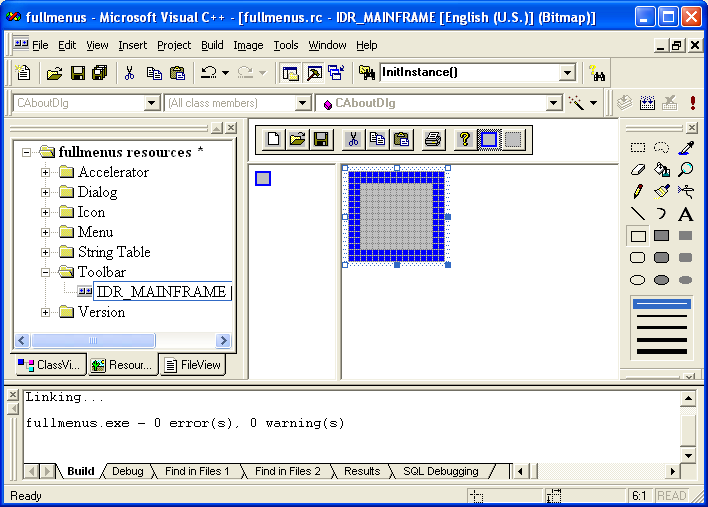Toggle the Output window button
708x507 pixels.
point(314,73)
